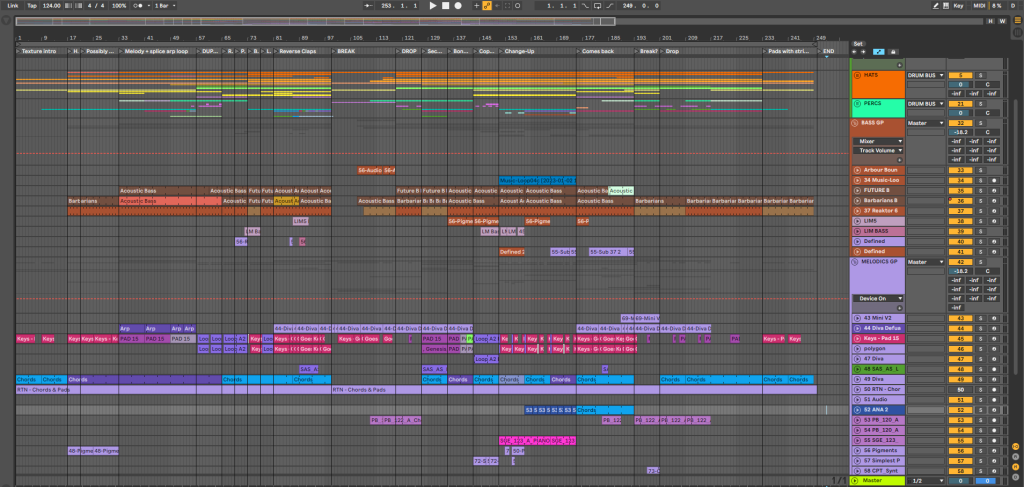Viewport: 1024px width, 487px height.
Task: Unfold the Master track
Action: click(855, 481)
